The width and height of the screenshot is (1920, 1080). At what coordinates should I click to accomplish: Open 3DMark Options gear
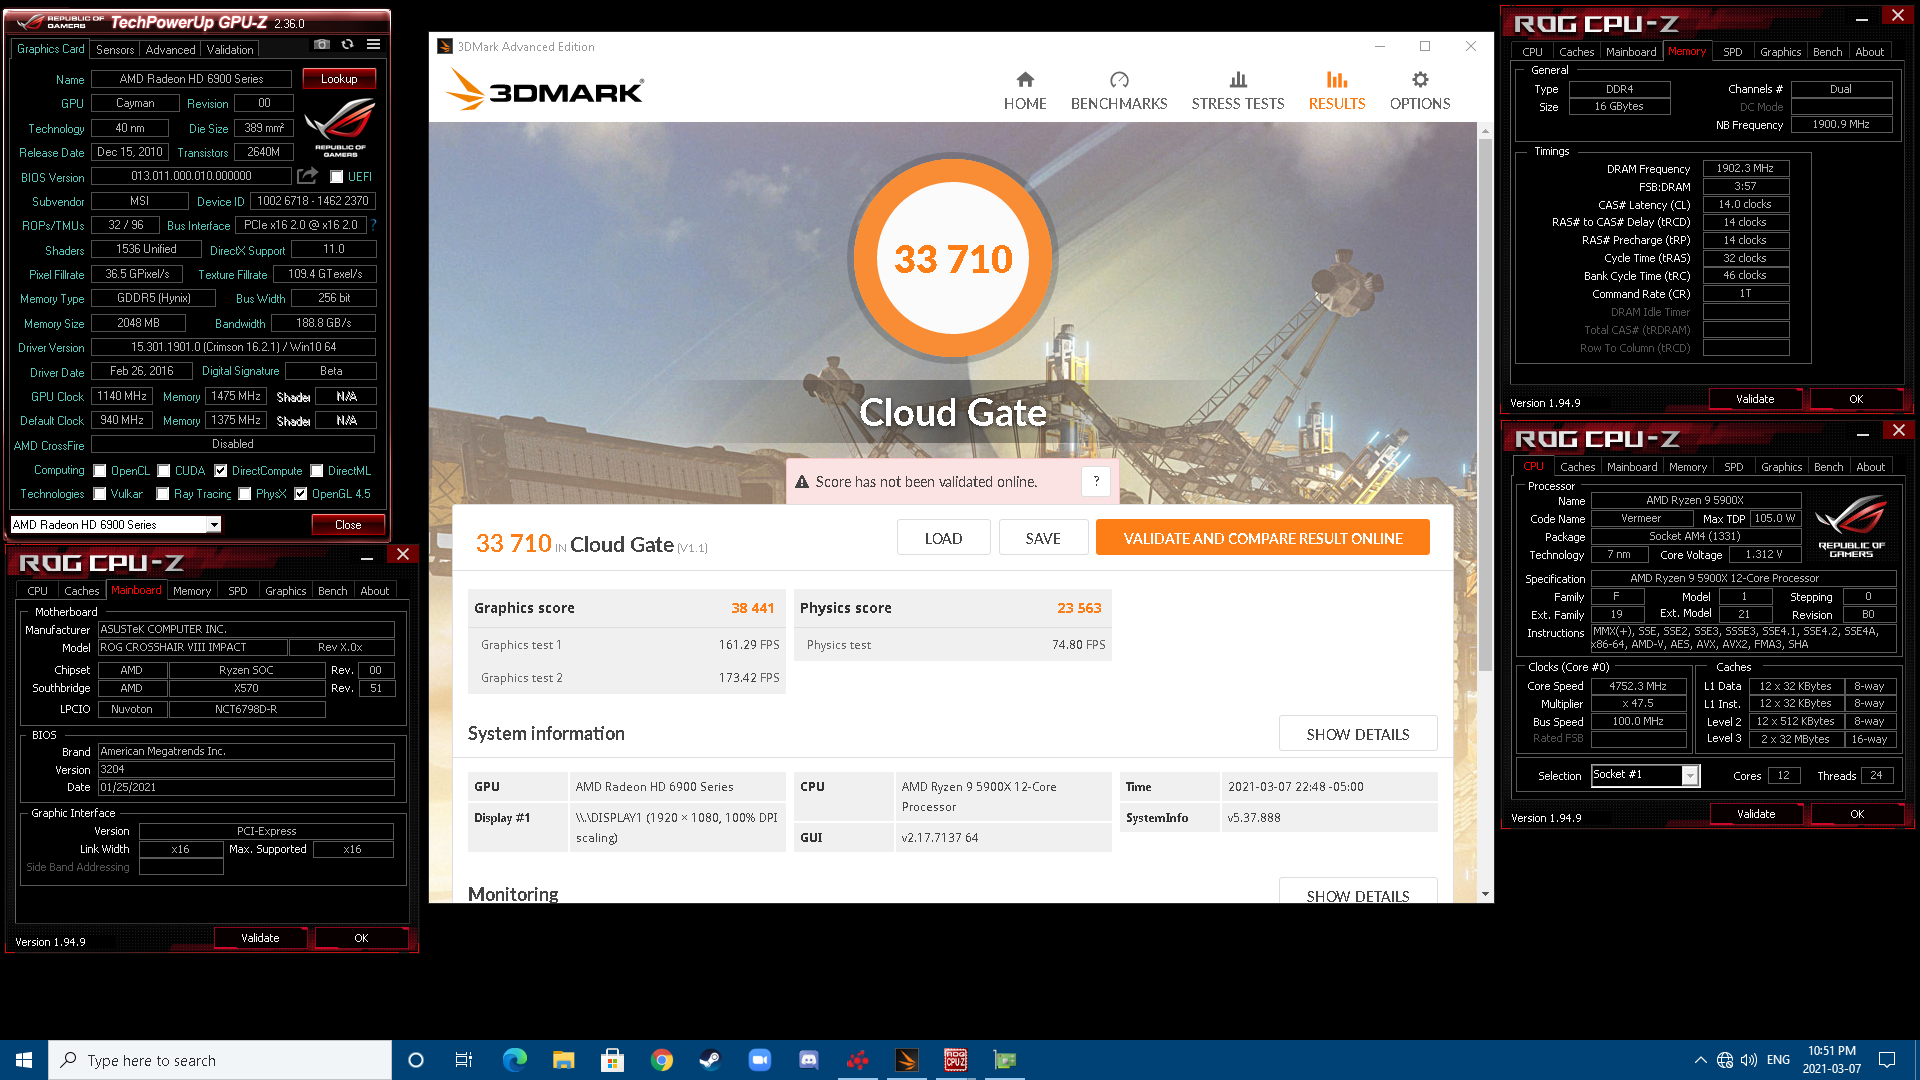coord(1420,91)
